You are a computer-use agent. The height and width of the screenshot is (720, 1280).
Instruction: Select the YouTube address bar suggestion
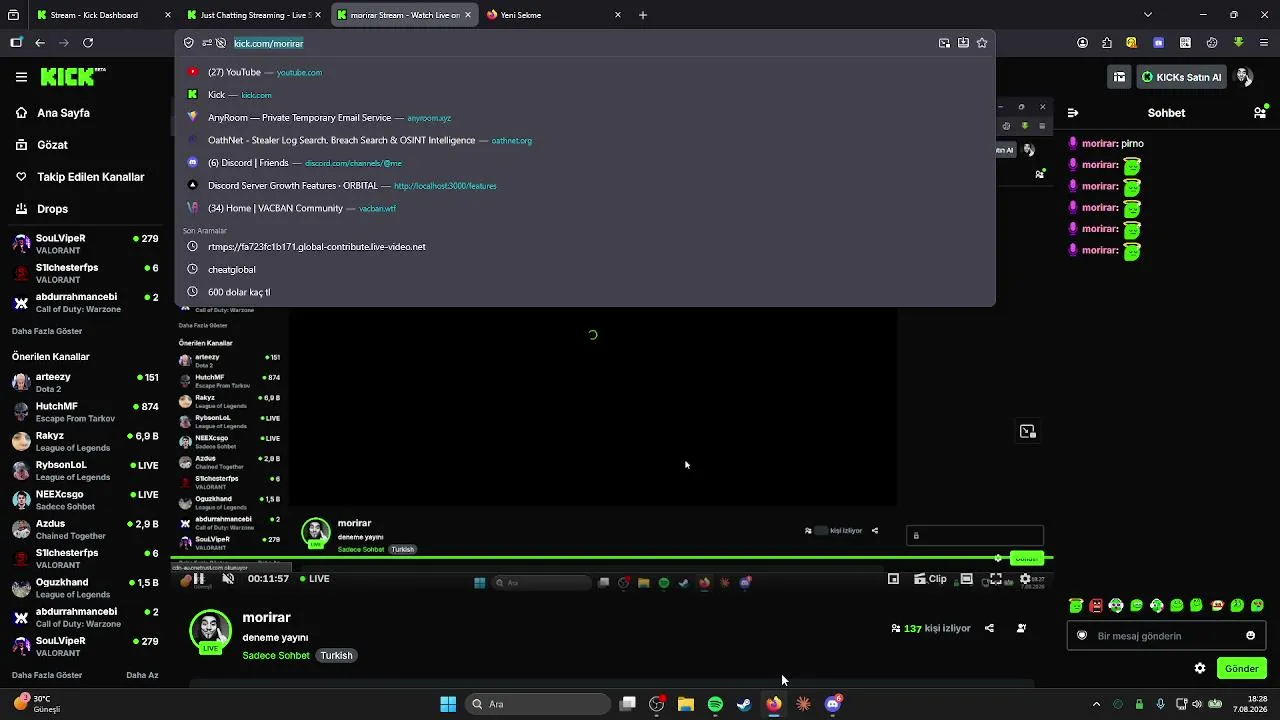coord(585,72)
